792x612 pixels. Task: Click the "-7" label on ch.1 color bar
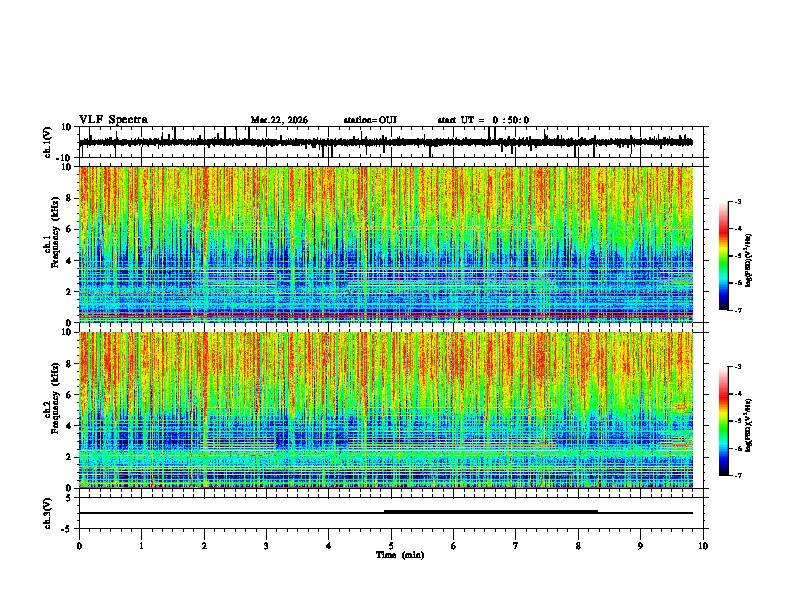click(x=738, y=310)
